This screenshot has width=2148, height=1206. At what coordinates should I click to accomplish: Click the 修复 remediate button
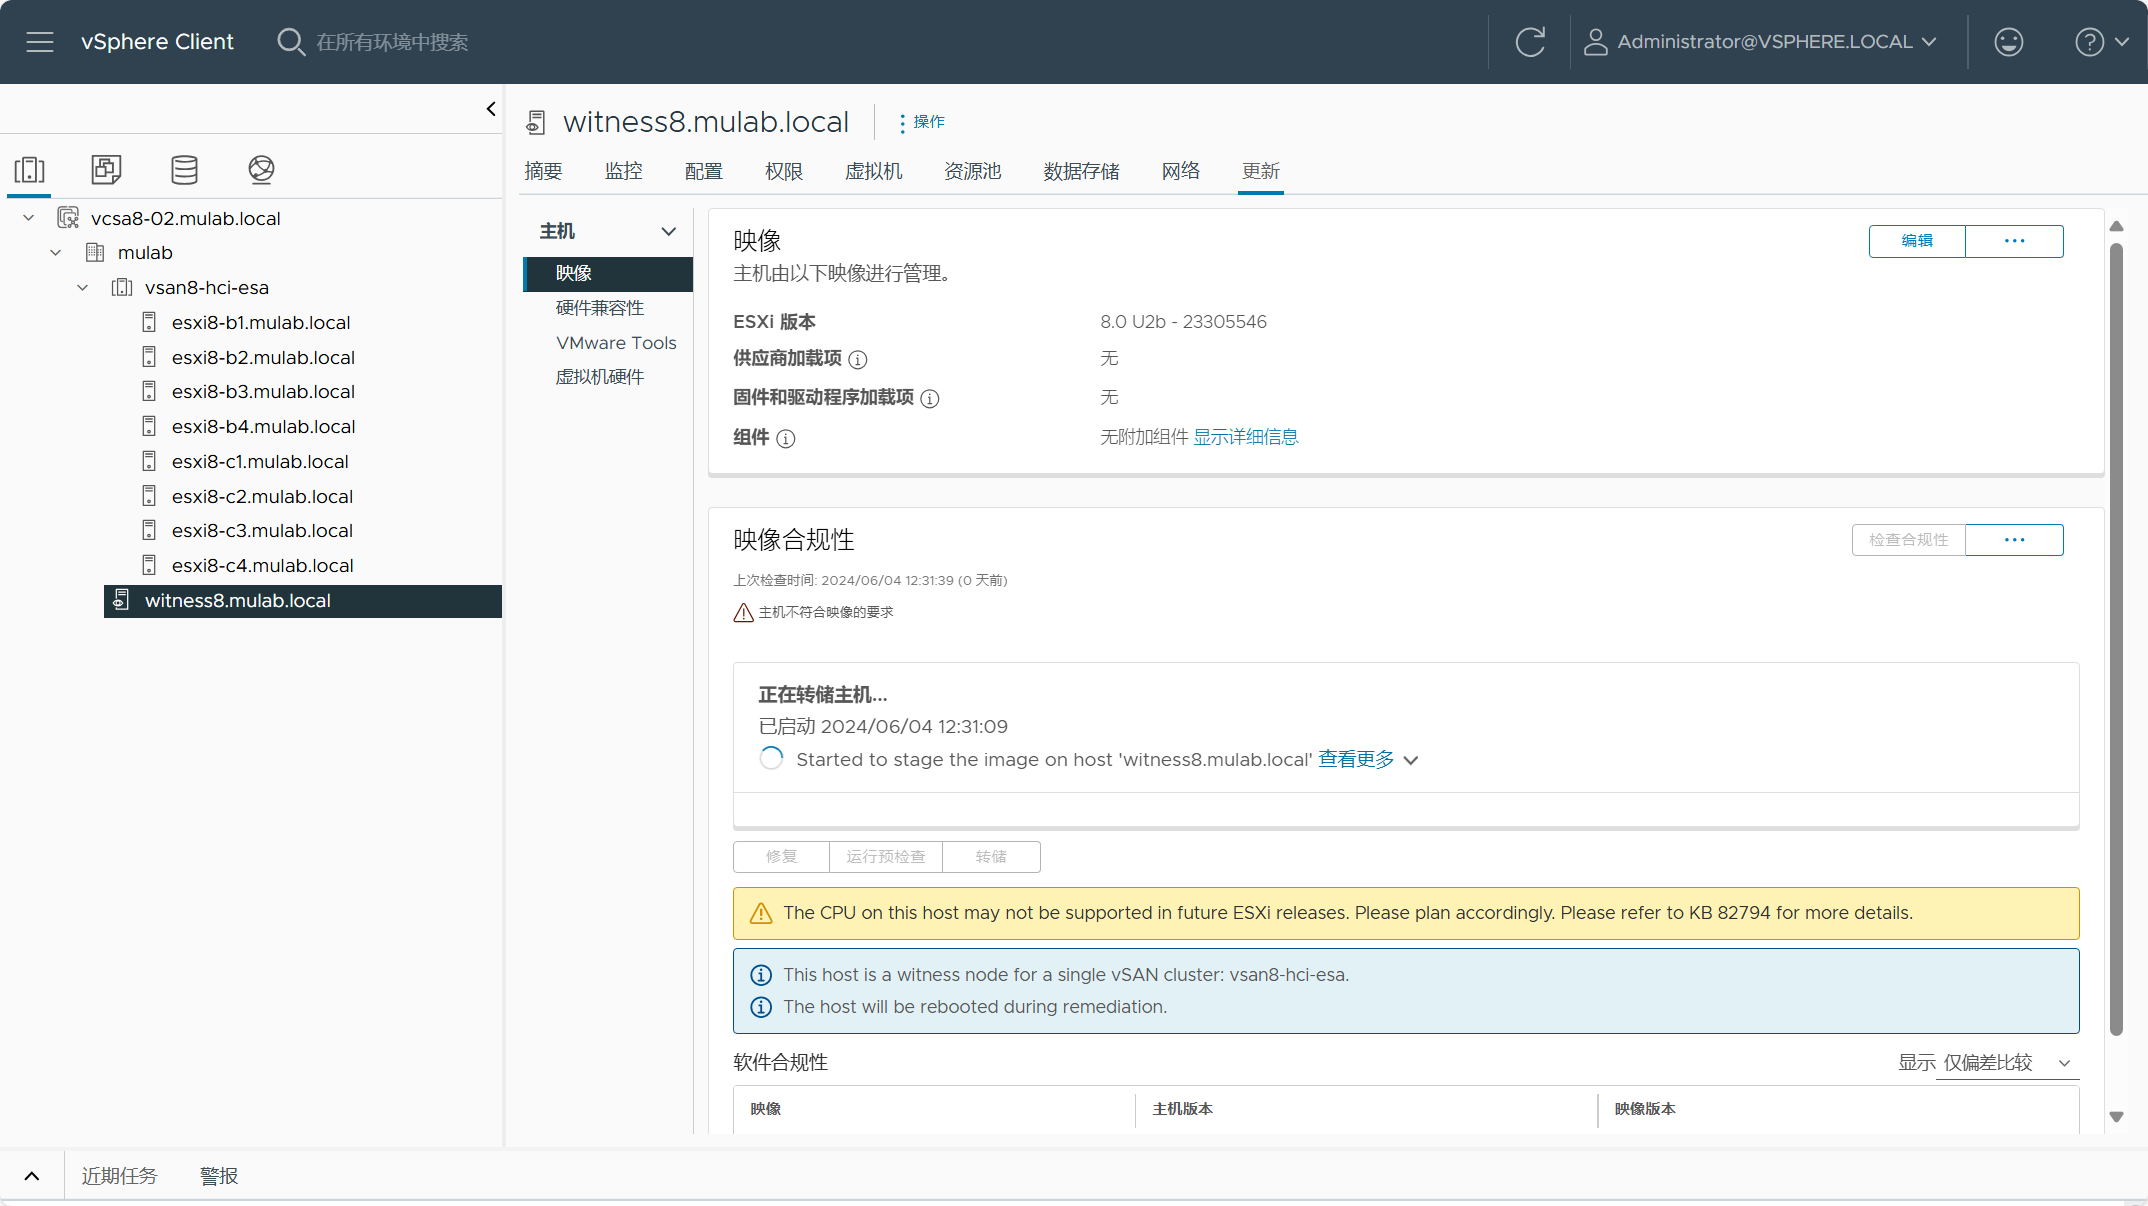[781, 857]
